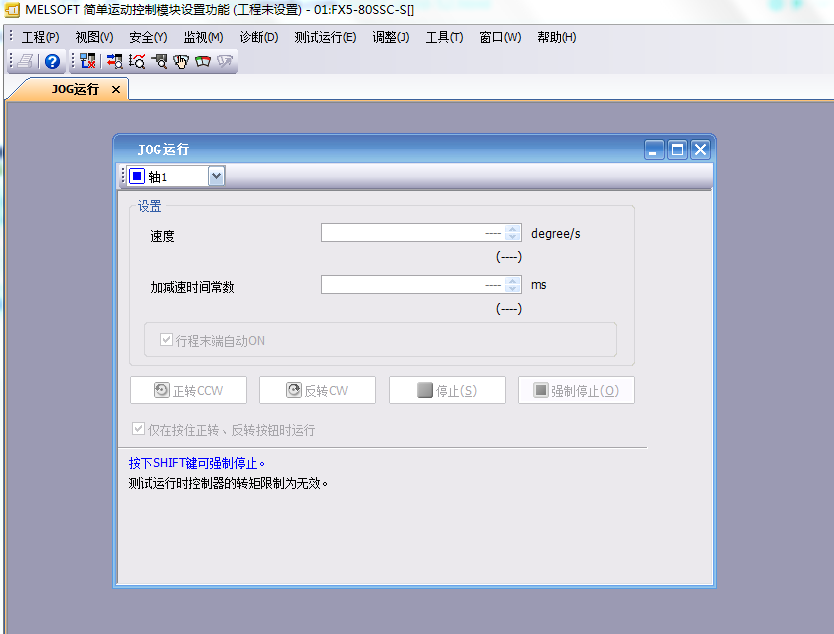Click the red and green panel toolbar icon
This screenshot has width=834, height=634.
point(203,61)
